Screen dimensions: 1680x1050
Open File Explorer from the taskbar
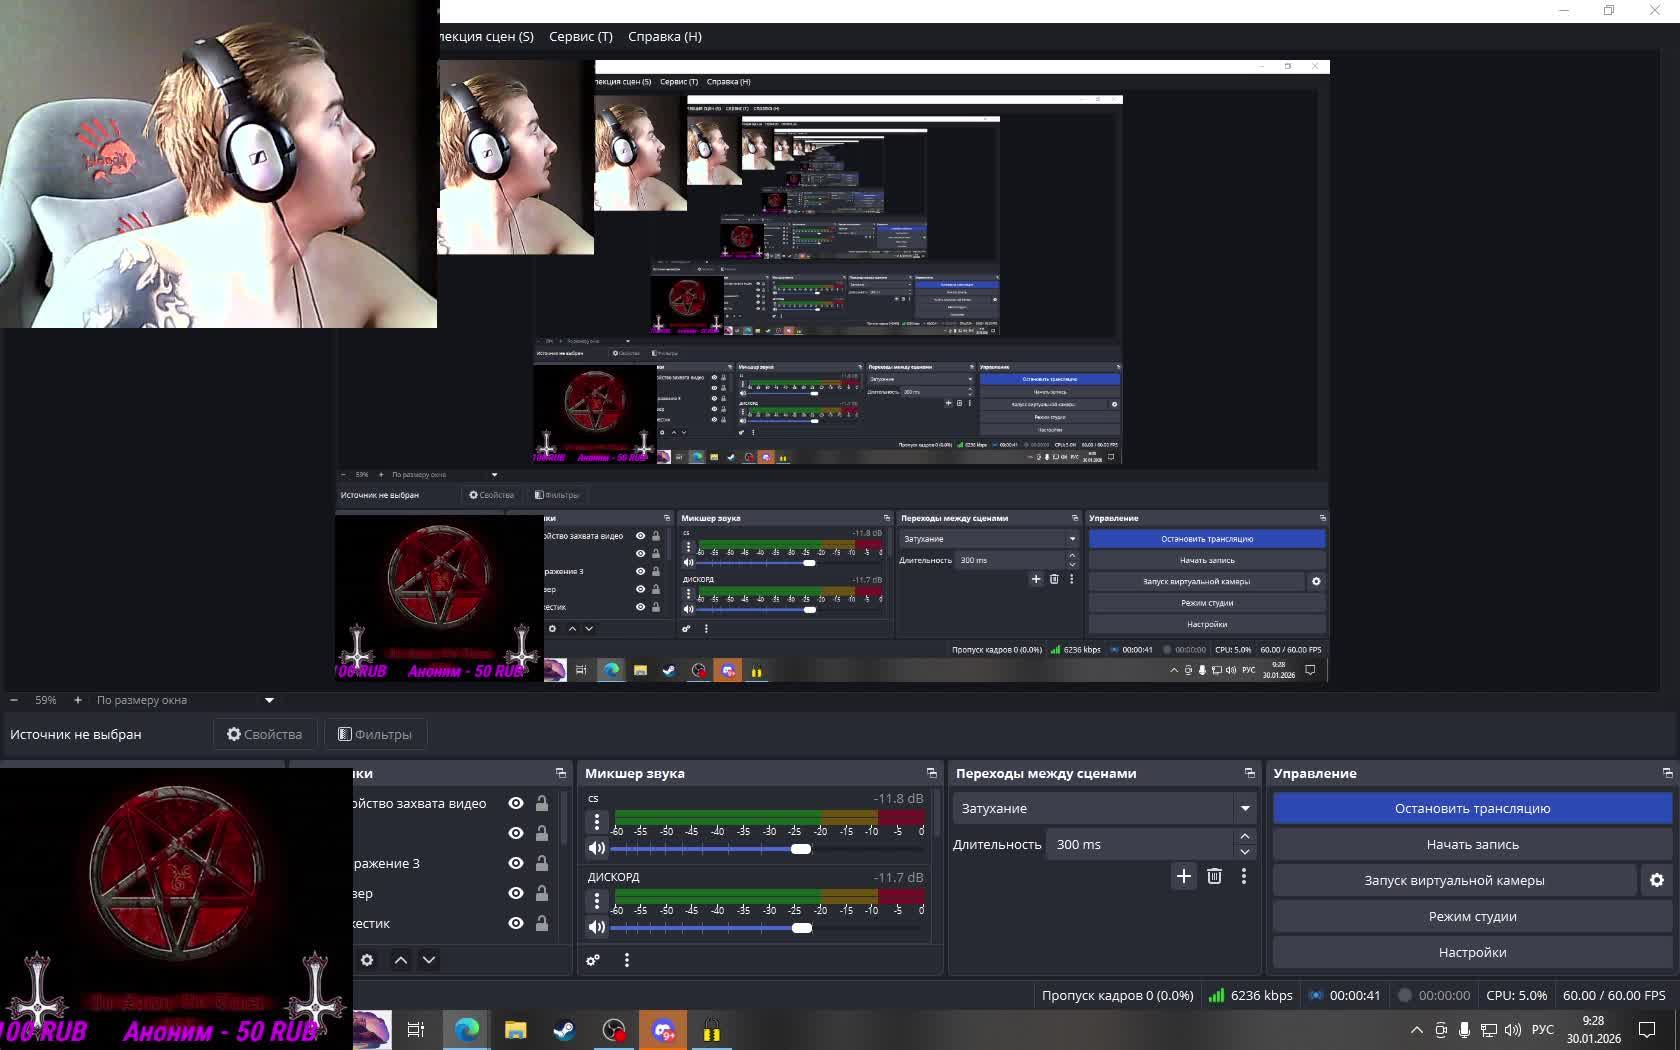[x=515, y=1030]
